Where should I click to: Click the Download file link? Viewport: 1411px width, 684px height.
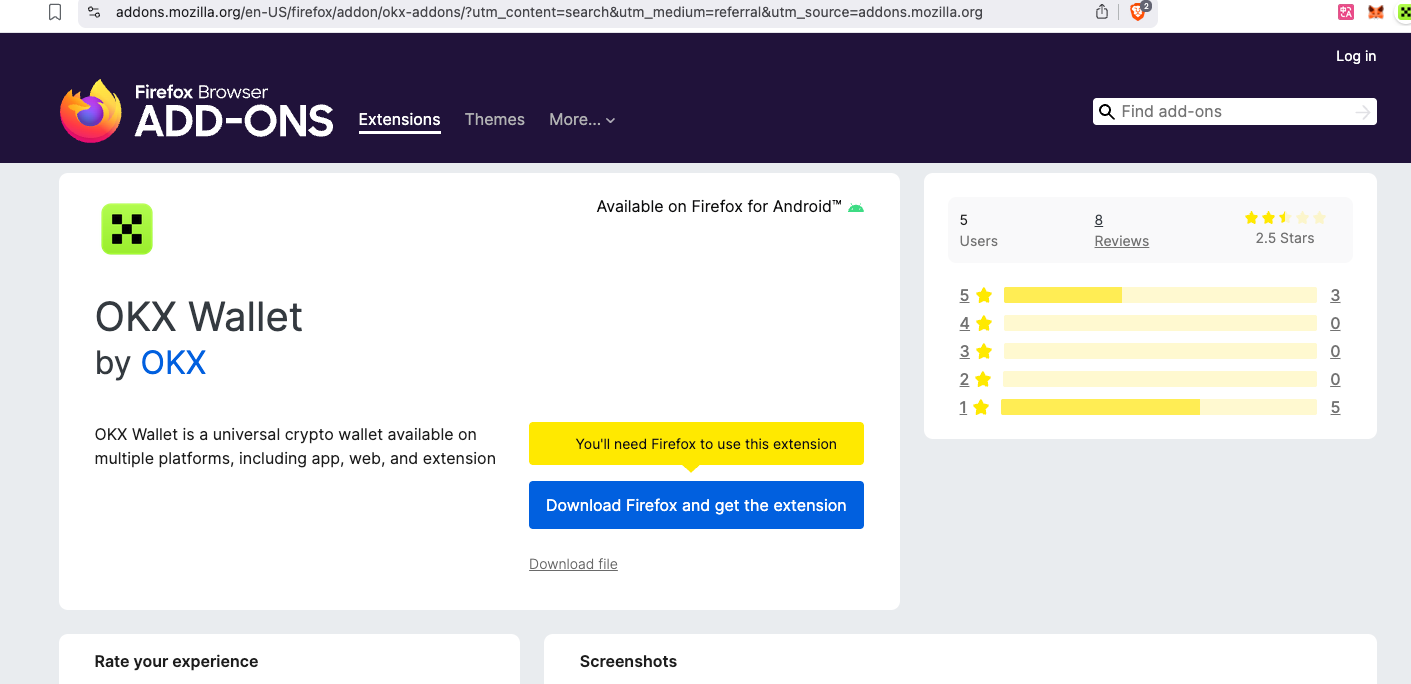[x=573, y=564]
